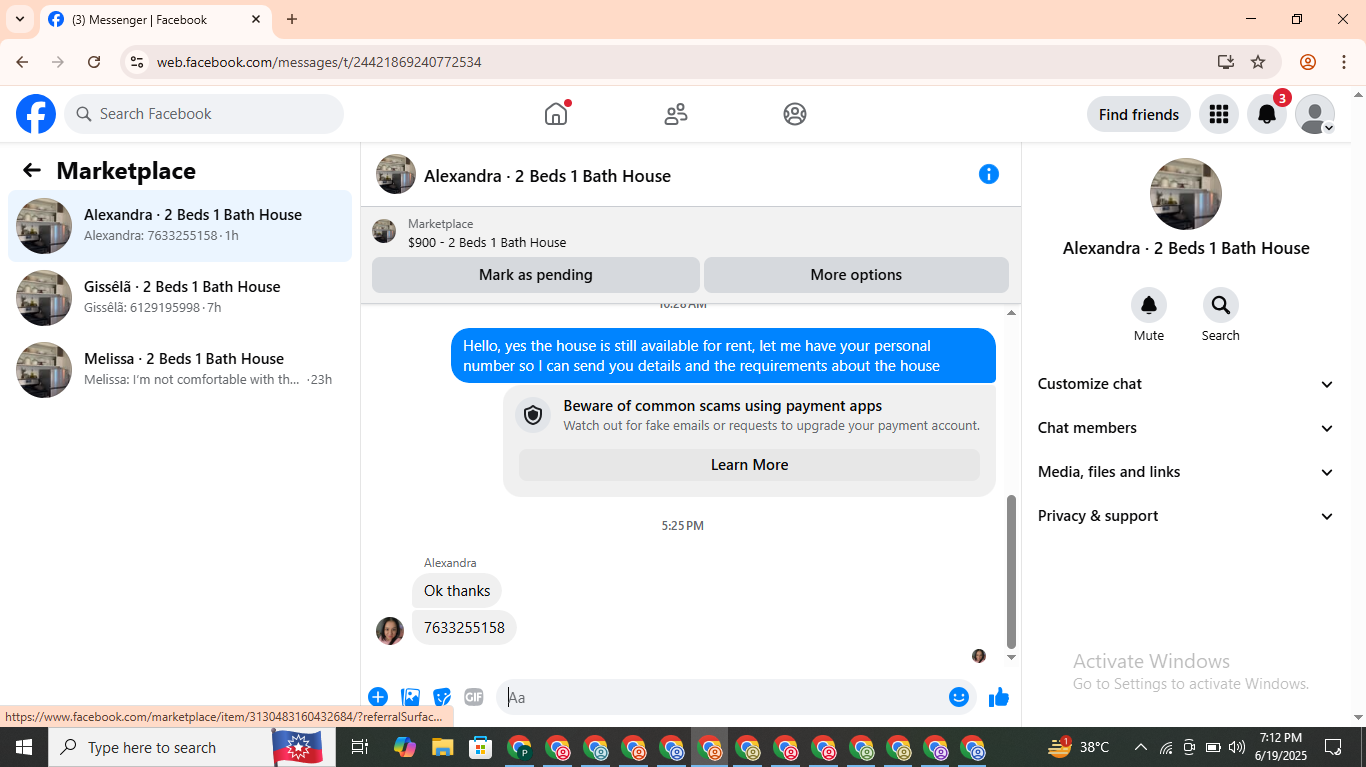Go back with the browser back arrow
Screen dimensions: 1366x767
point(22,62)
